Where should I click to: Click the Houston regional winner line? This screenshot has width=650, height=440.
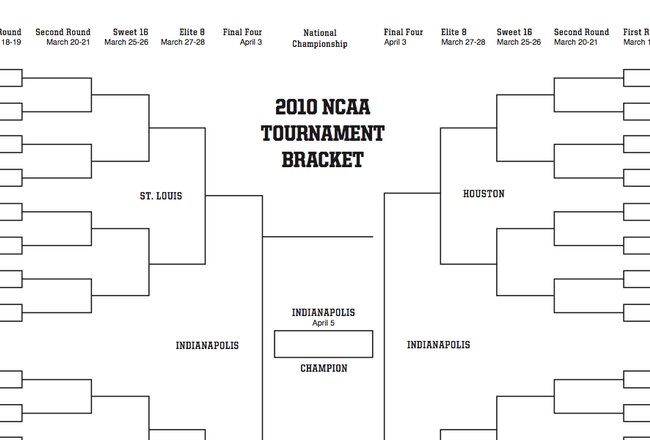pyautogui.click(x=412, y=193)
